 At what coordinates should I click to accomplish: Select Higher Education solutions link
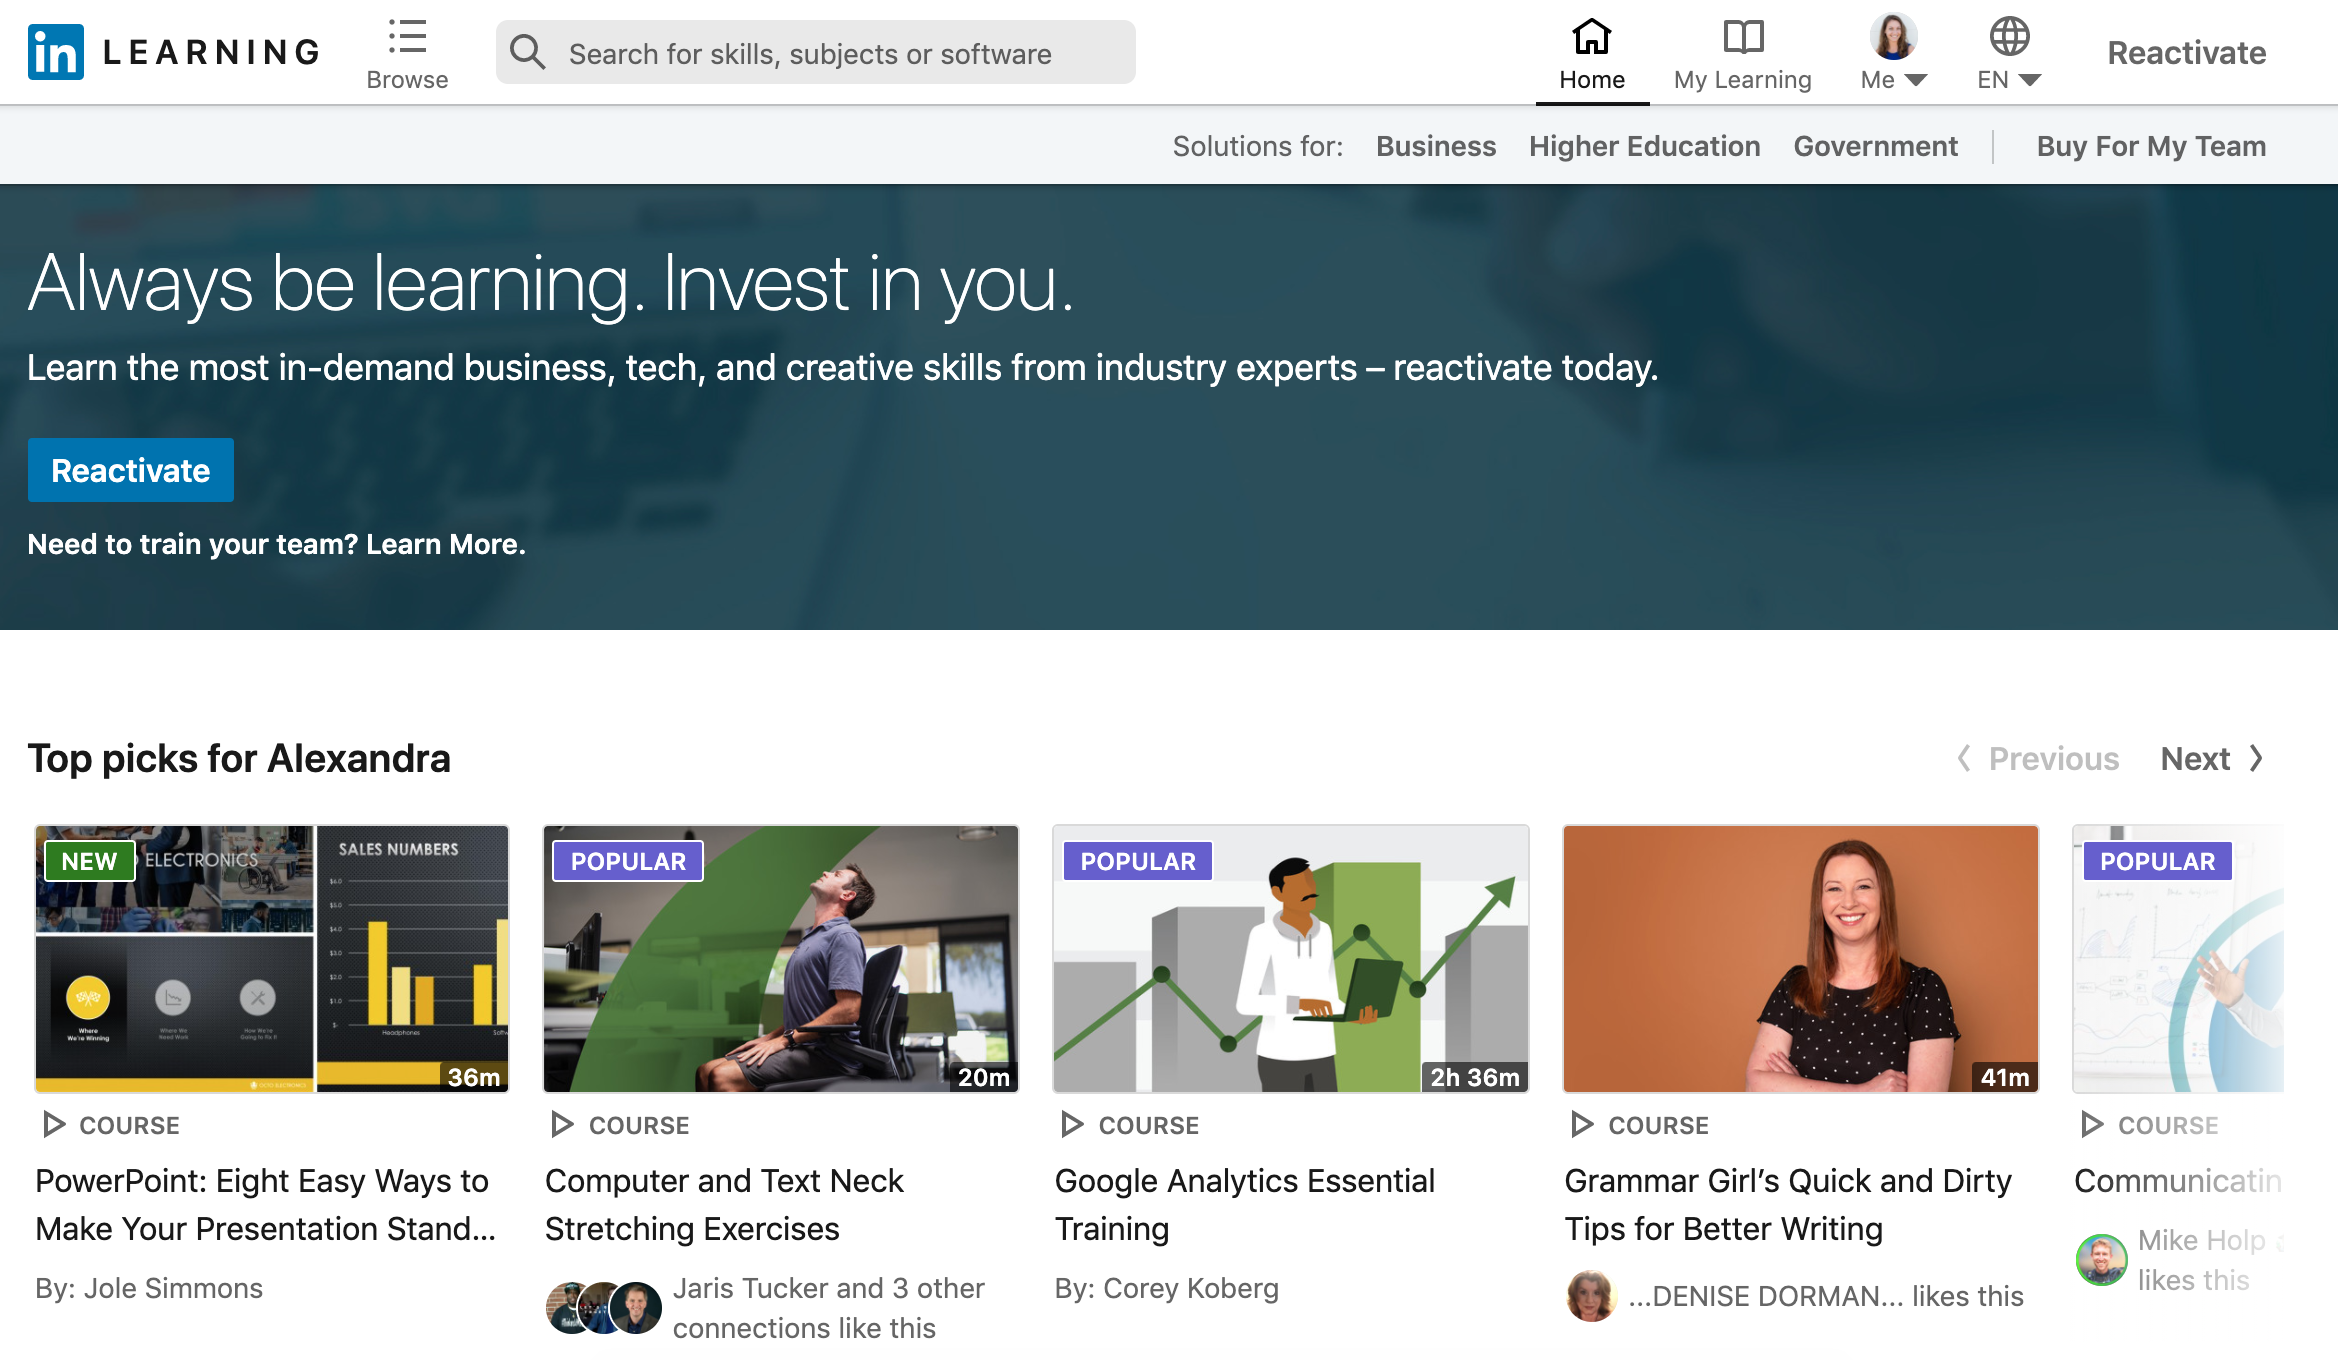(x=1644, y=146)
